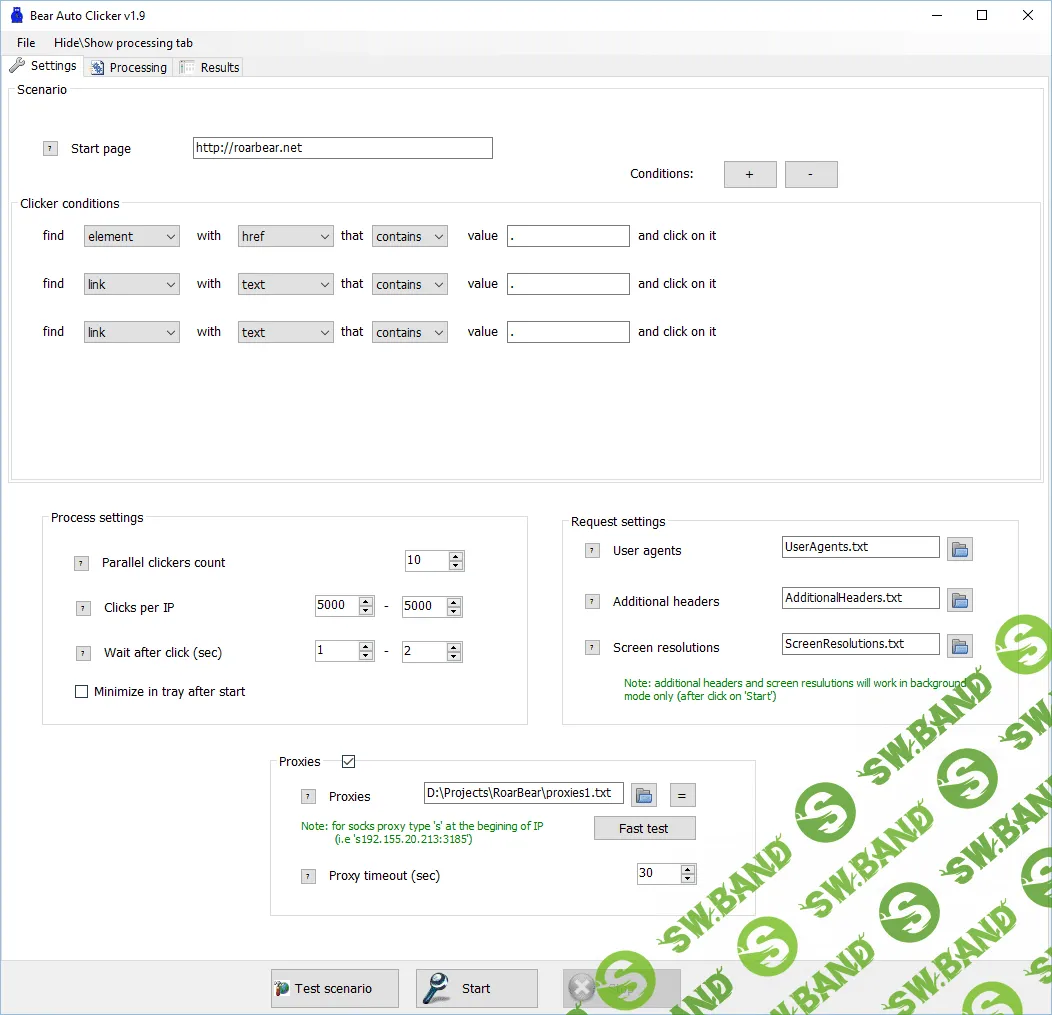Click the help icon next to Parallel clickers count

point(81,563)
